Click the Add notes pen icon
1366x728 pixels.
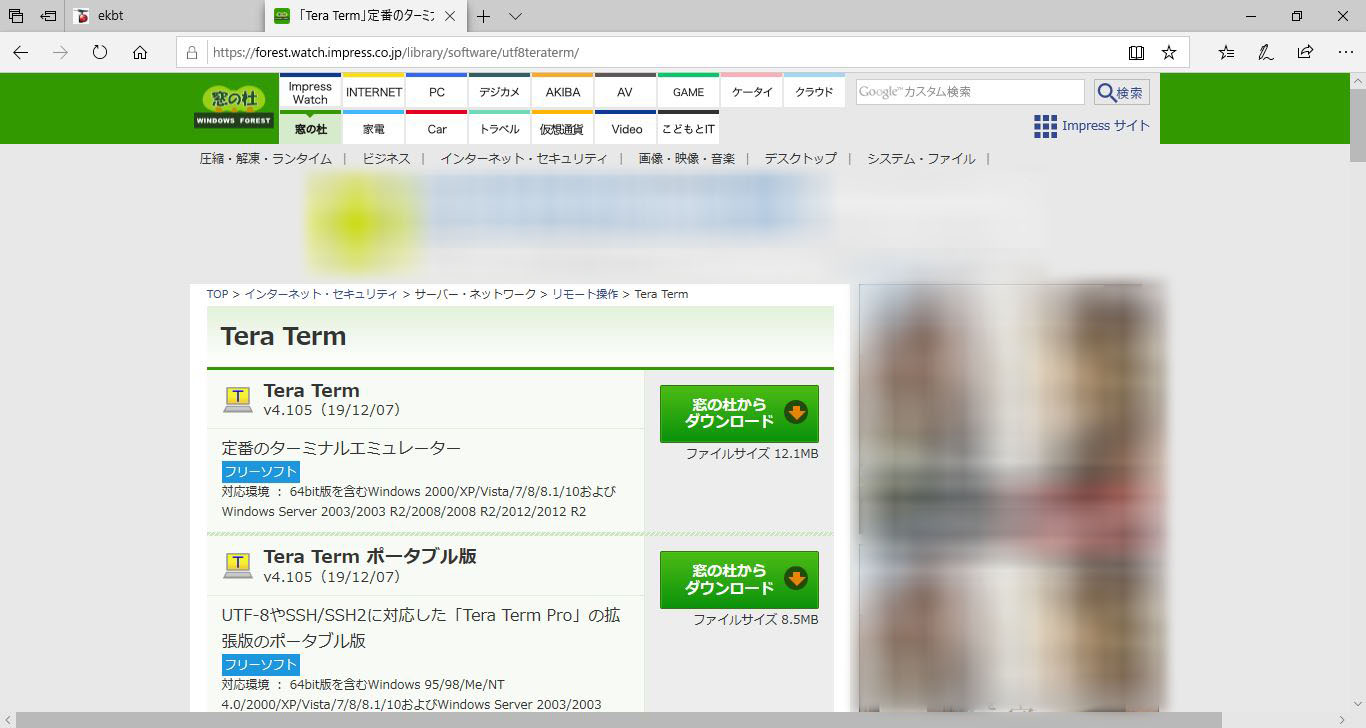coord(1265,52)
